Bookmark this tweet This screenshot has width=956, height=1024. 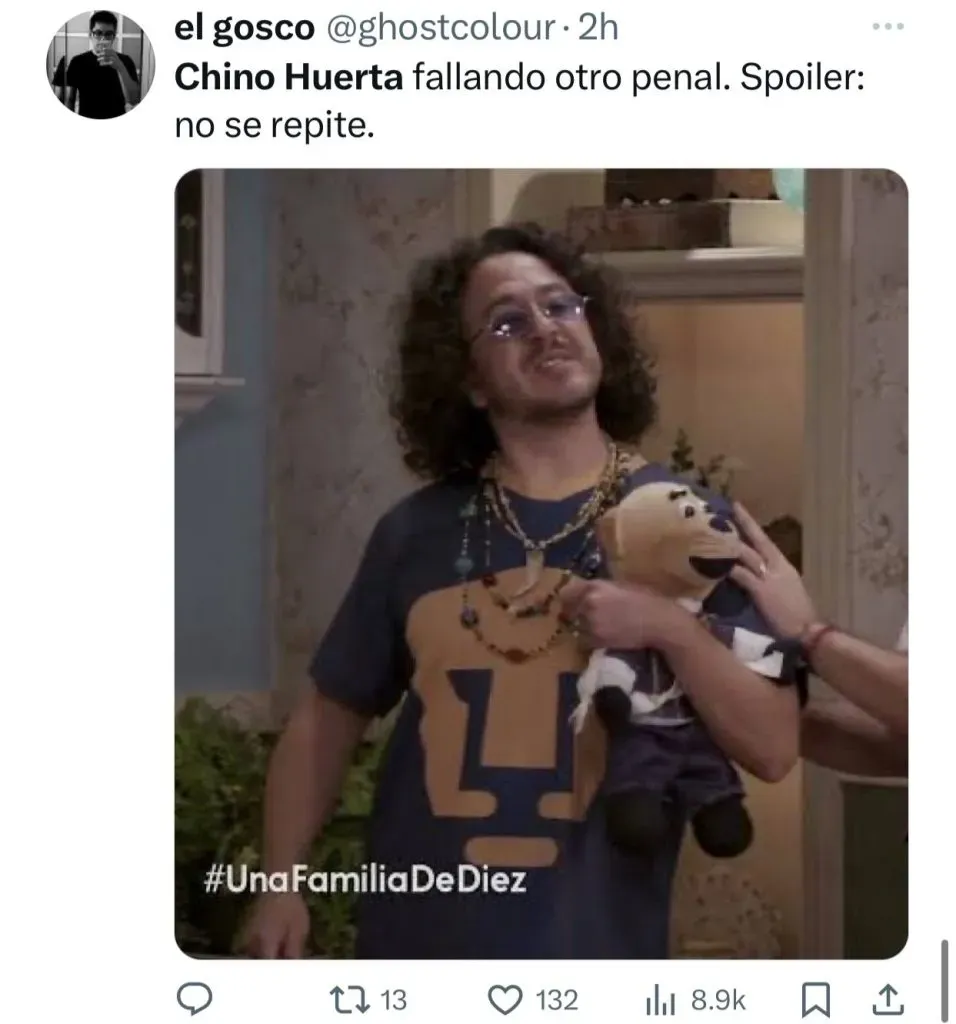[x=815, y=999]
